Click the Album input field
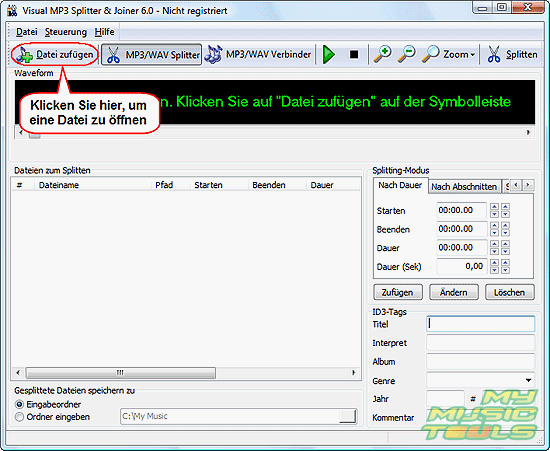The width and height of the screenshot is (550, 451). (481, 361)
